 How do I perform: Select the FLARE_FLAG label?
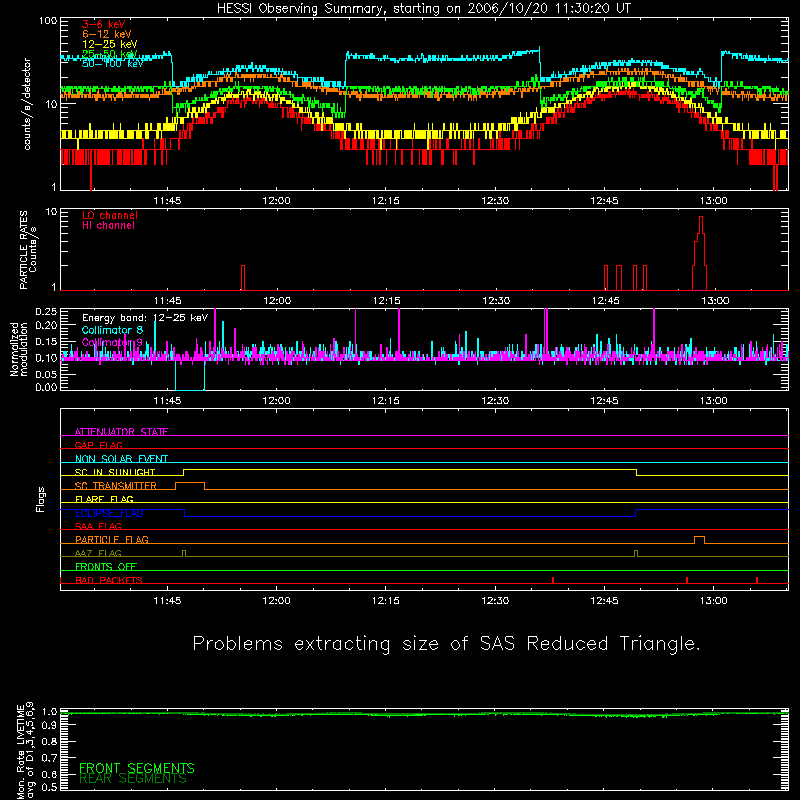tap(104, 499)
